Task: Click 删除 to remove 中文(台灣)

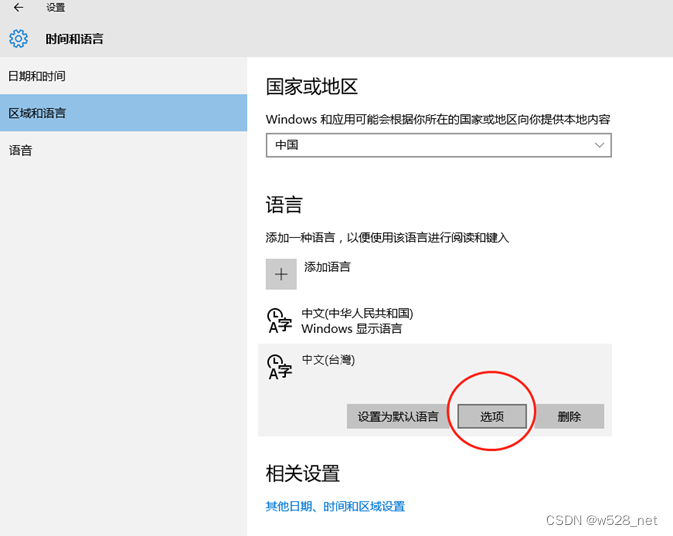Action: point(569,416)
